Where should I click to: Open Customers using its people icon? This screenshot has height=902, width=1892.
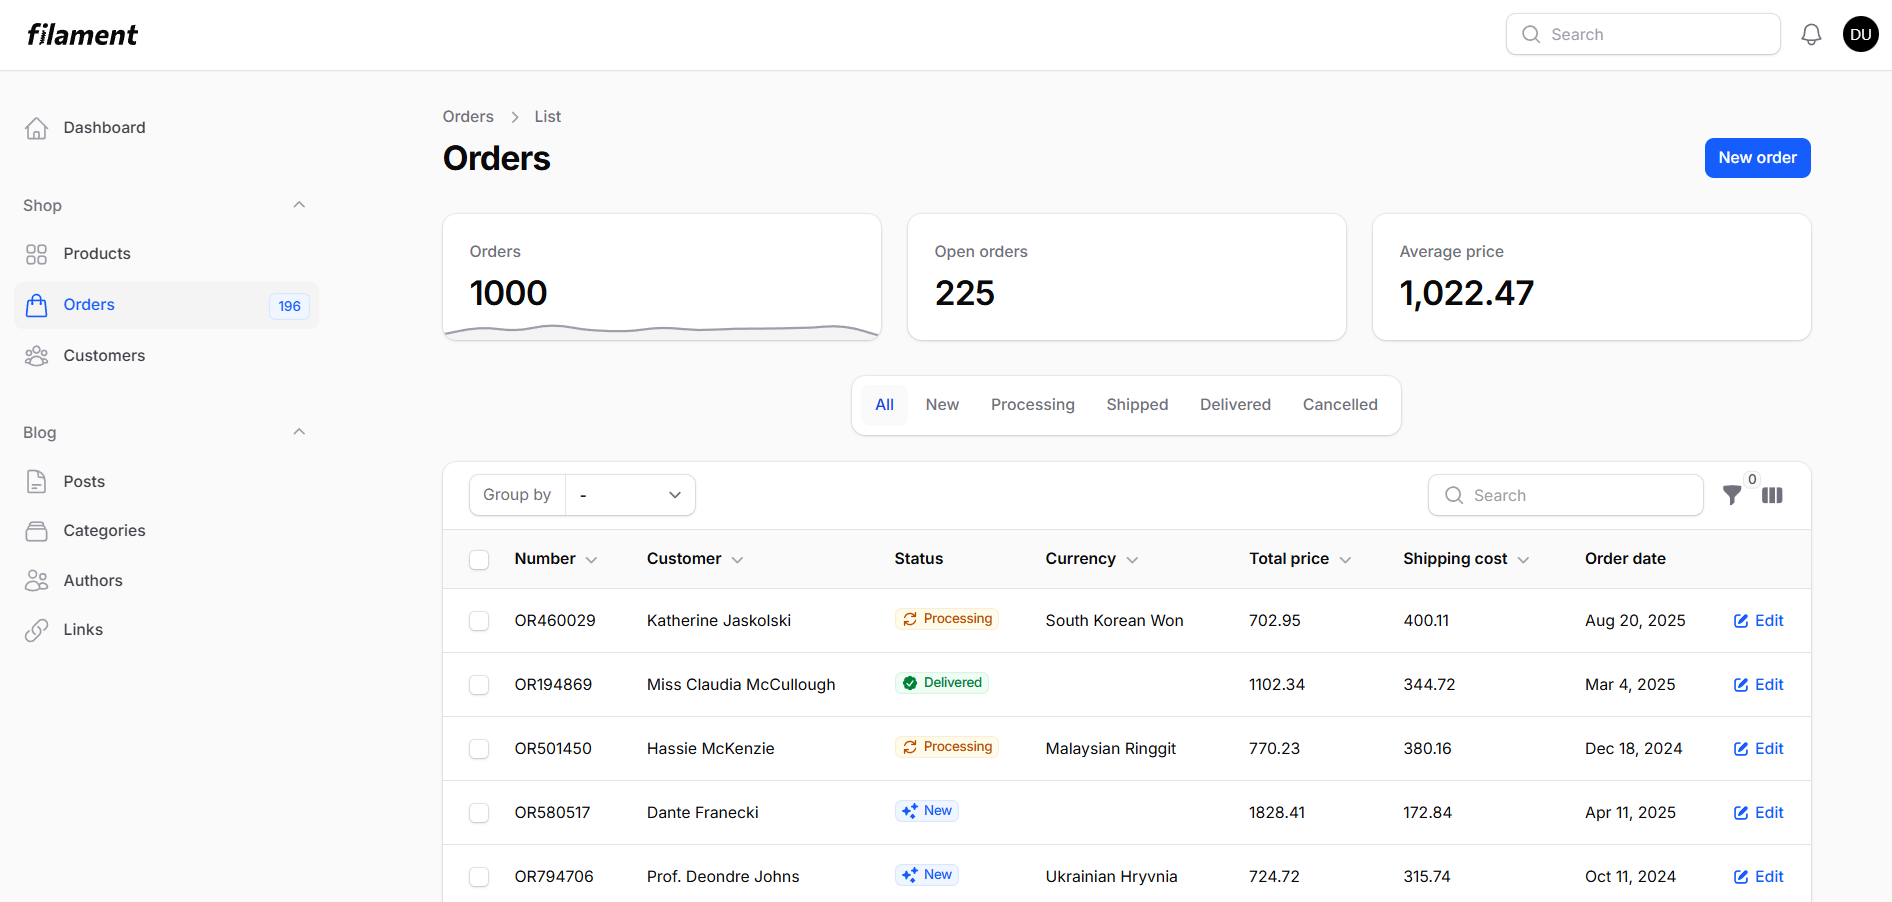37,356
